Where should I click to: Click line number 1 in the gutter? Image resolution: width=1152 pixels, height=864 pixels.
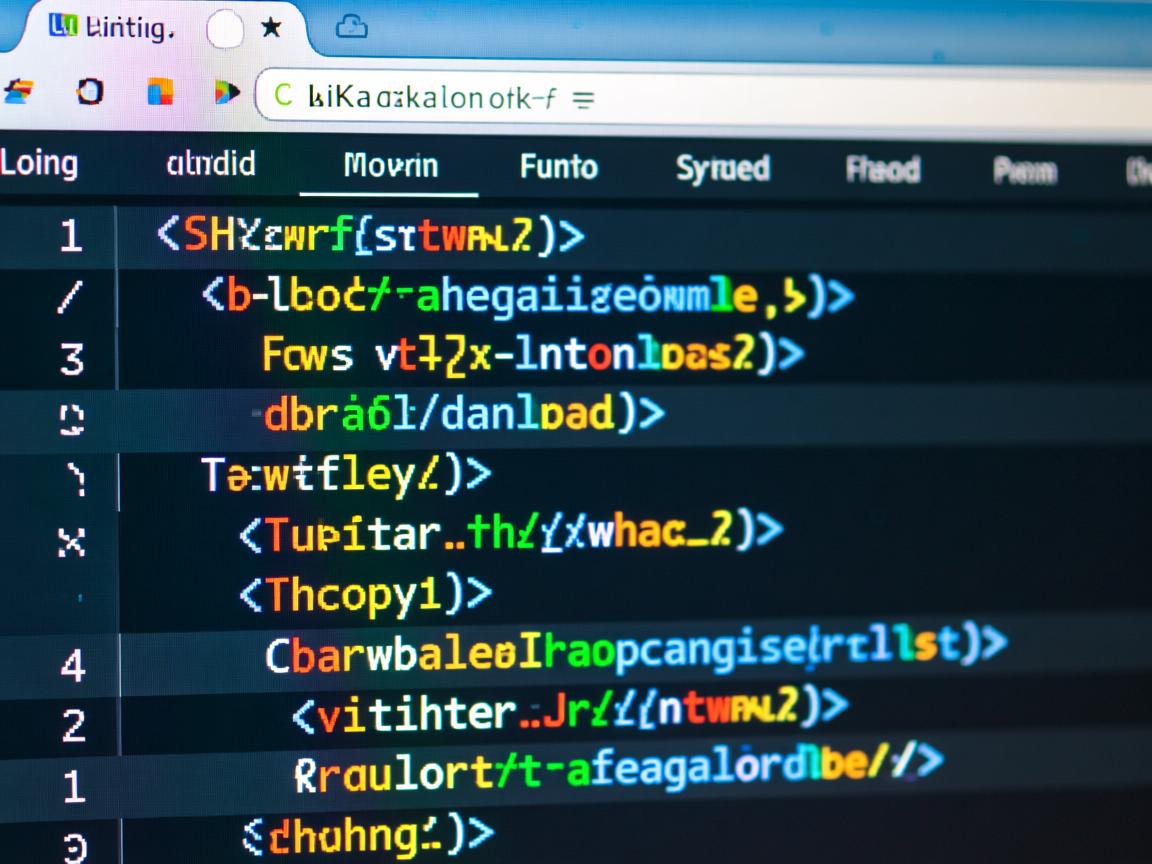click(70, 237)
